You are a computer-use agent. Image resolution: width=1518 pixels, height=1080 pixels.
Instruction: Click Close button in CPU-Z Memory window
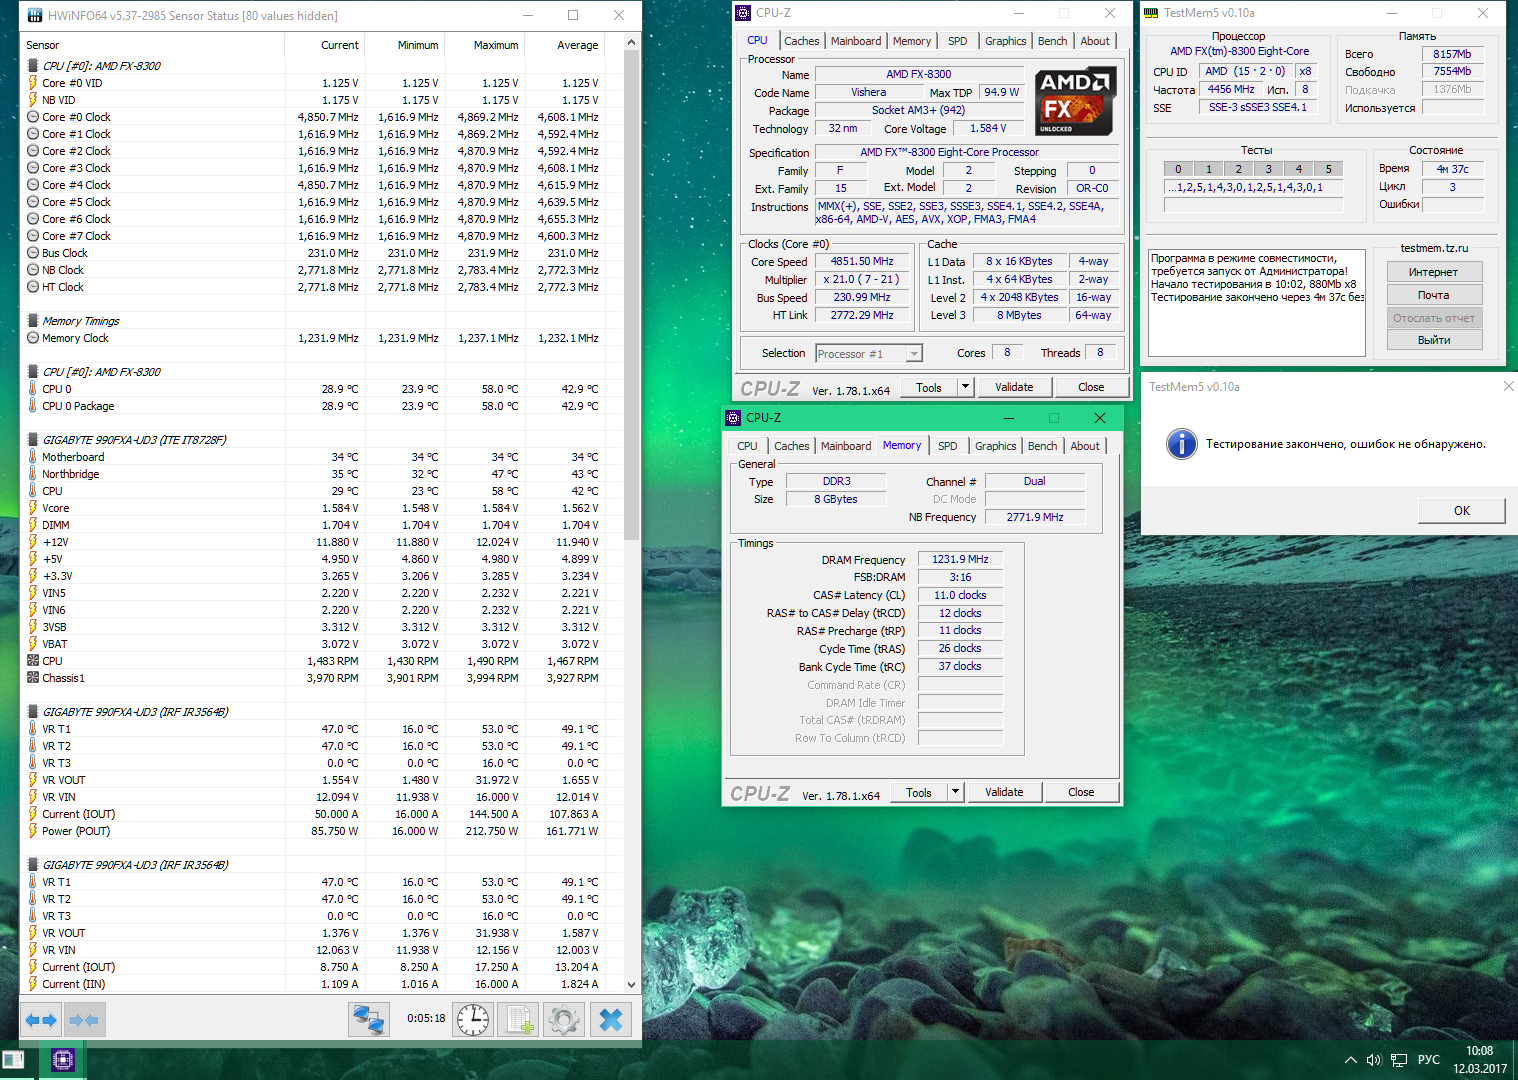coord(1081,792)
